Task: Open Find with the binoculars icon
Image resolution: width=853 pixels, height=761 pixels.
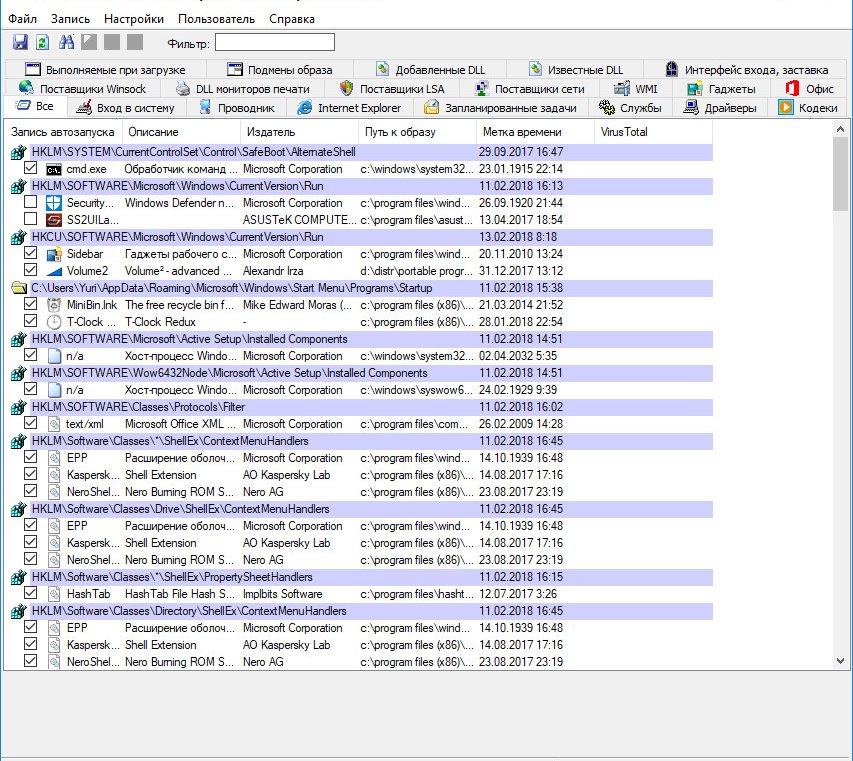Action: (66, 42)
